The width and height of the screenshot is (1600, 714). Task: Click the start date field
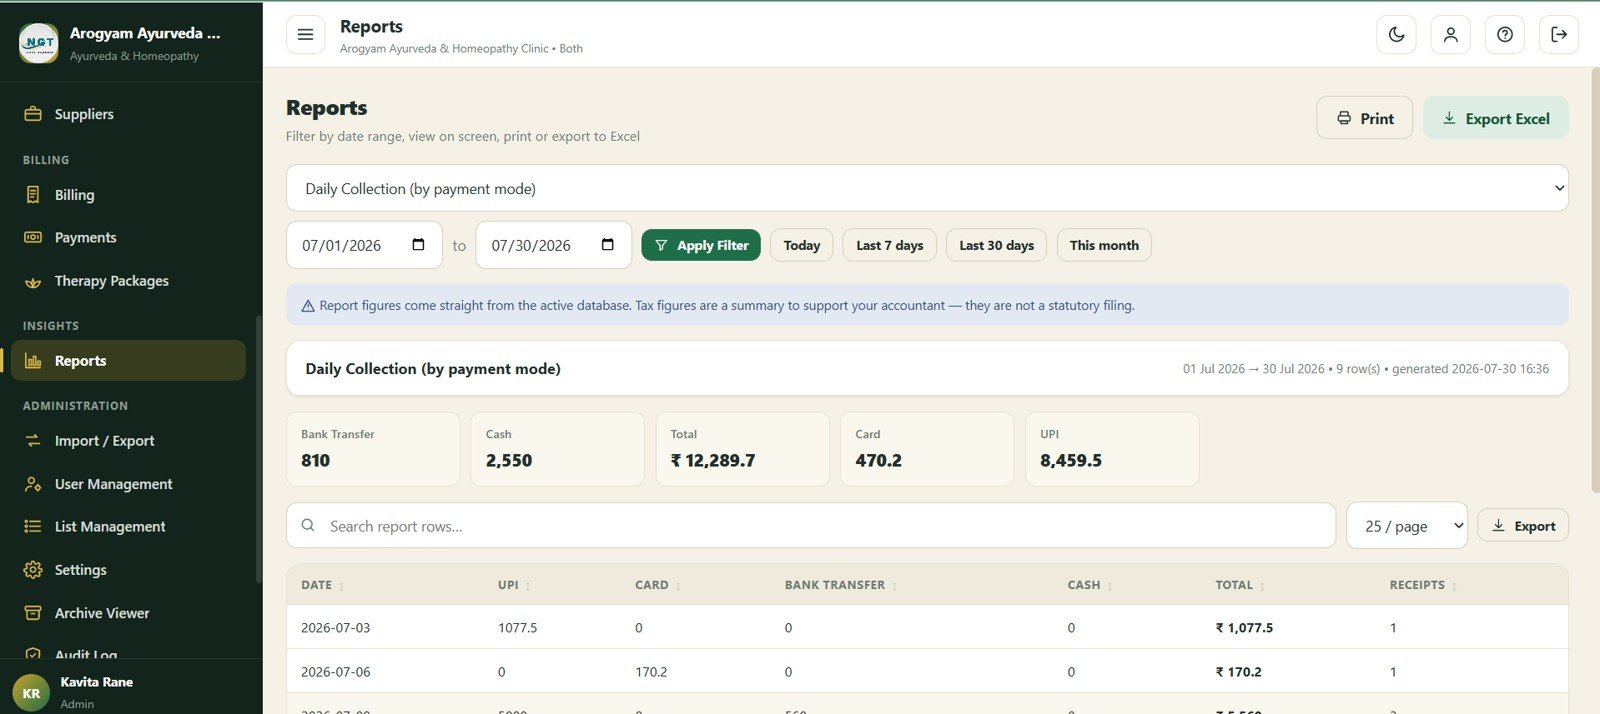point(364,245)
